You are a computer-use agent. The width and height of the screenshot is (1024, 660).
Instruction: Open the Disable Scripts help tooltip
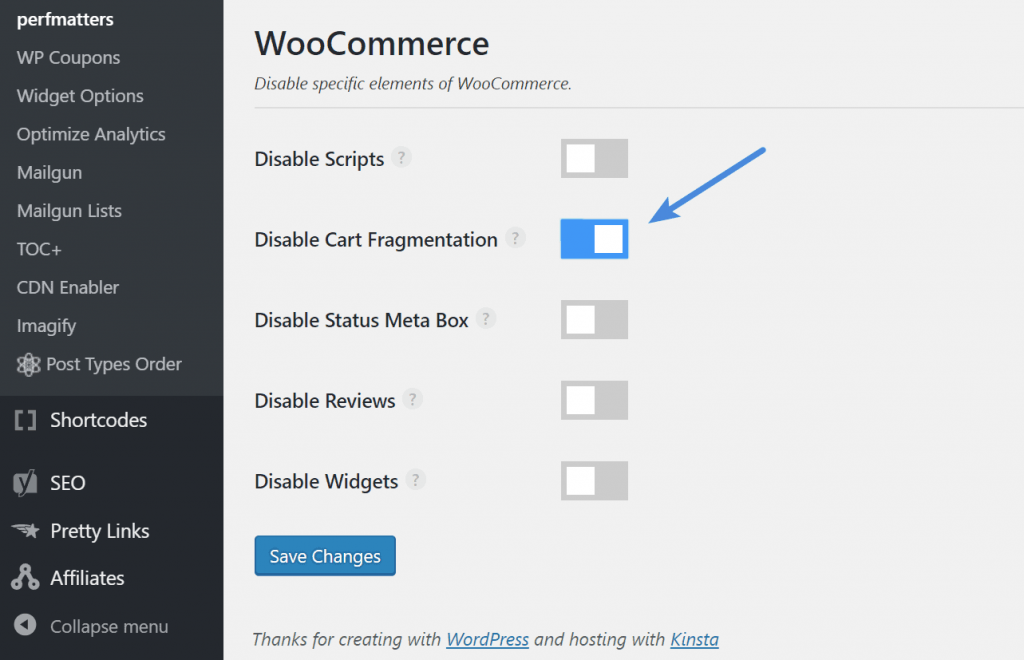[x=402, y=157]
